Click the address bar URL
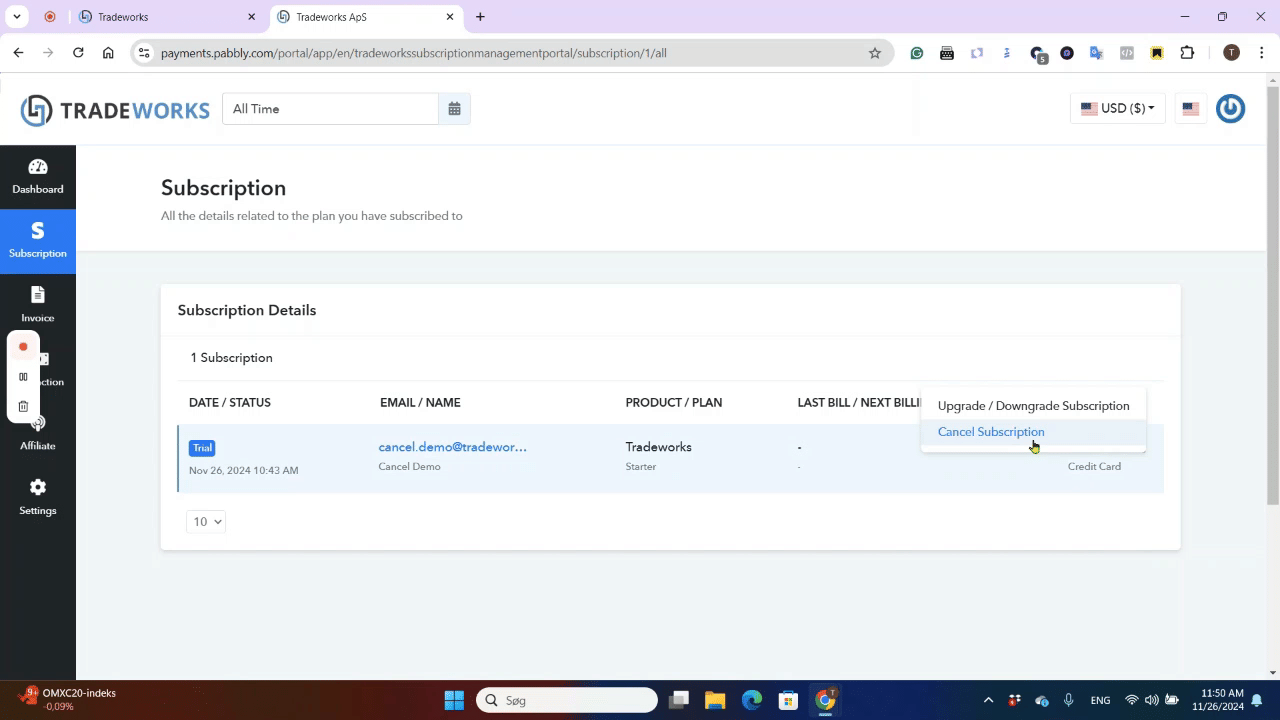The width and height of the screenshot is (1280, 720). 414,53
